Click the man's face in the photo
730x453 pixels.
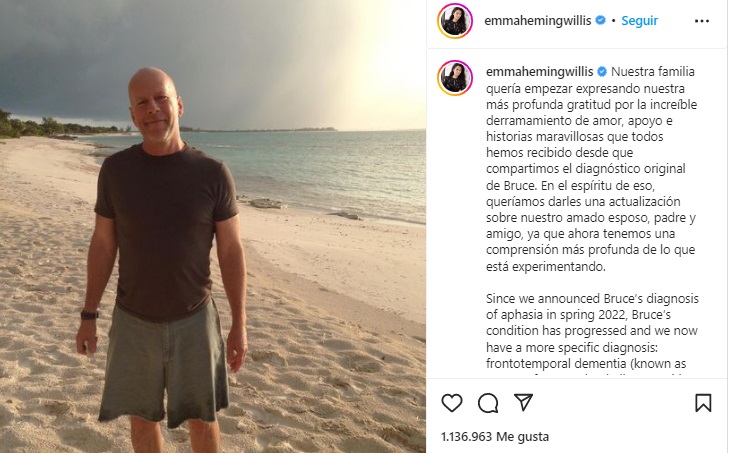[155, 108]
